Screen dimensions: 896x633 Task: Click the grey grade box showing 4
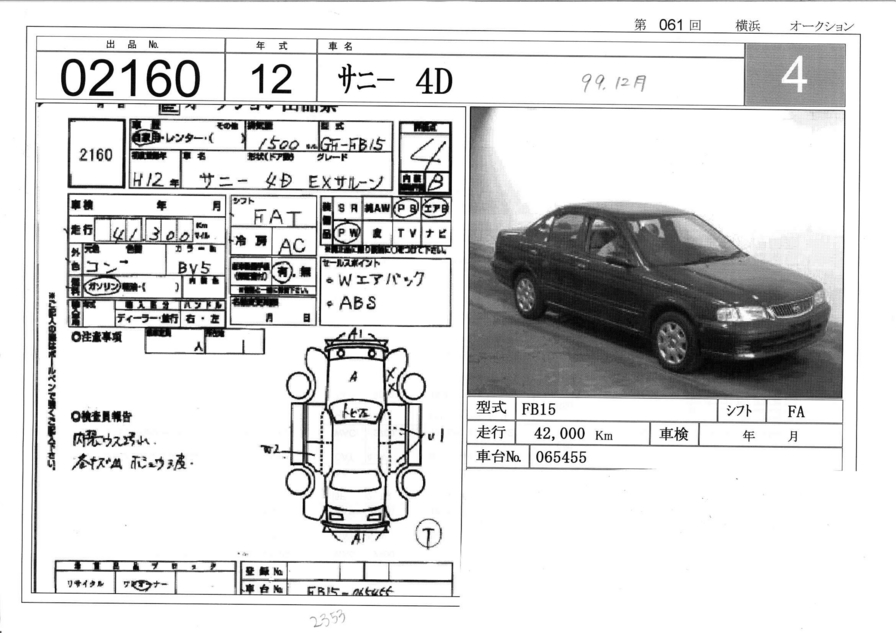(795, 75)
